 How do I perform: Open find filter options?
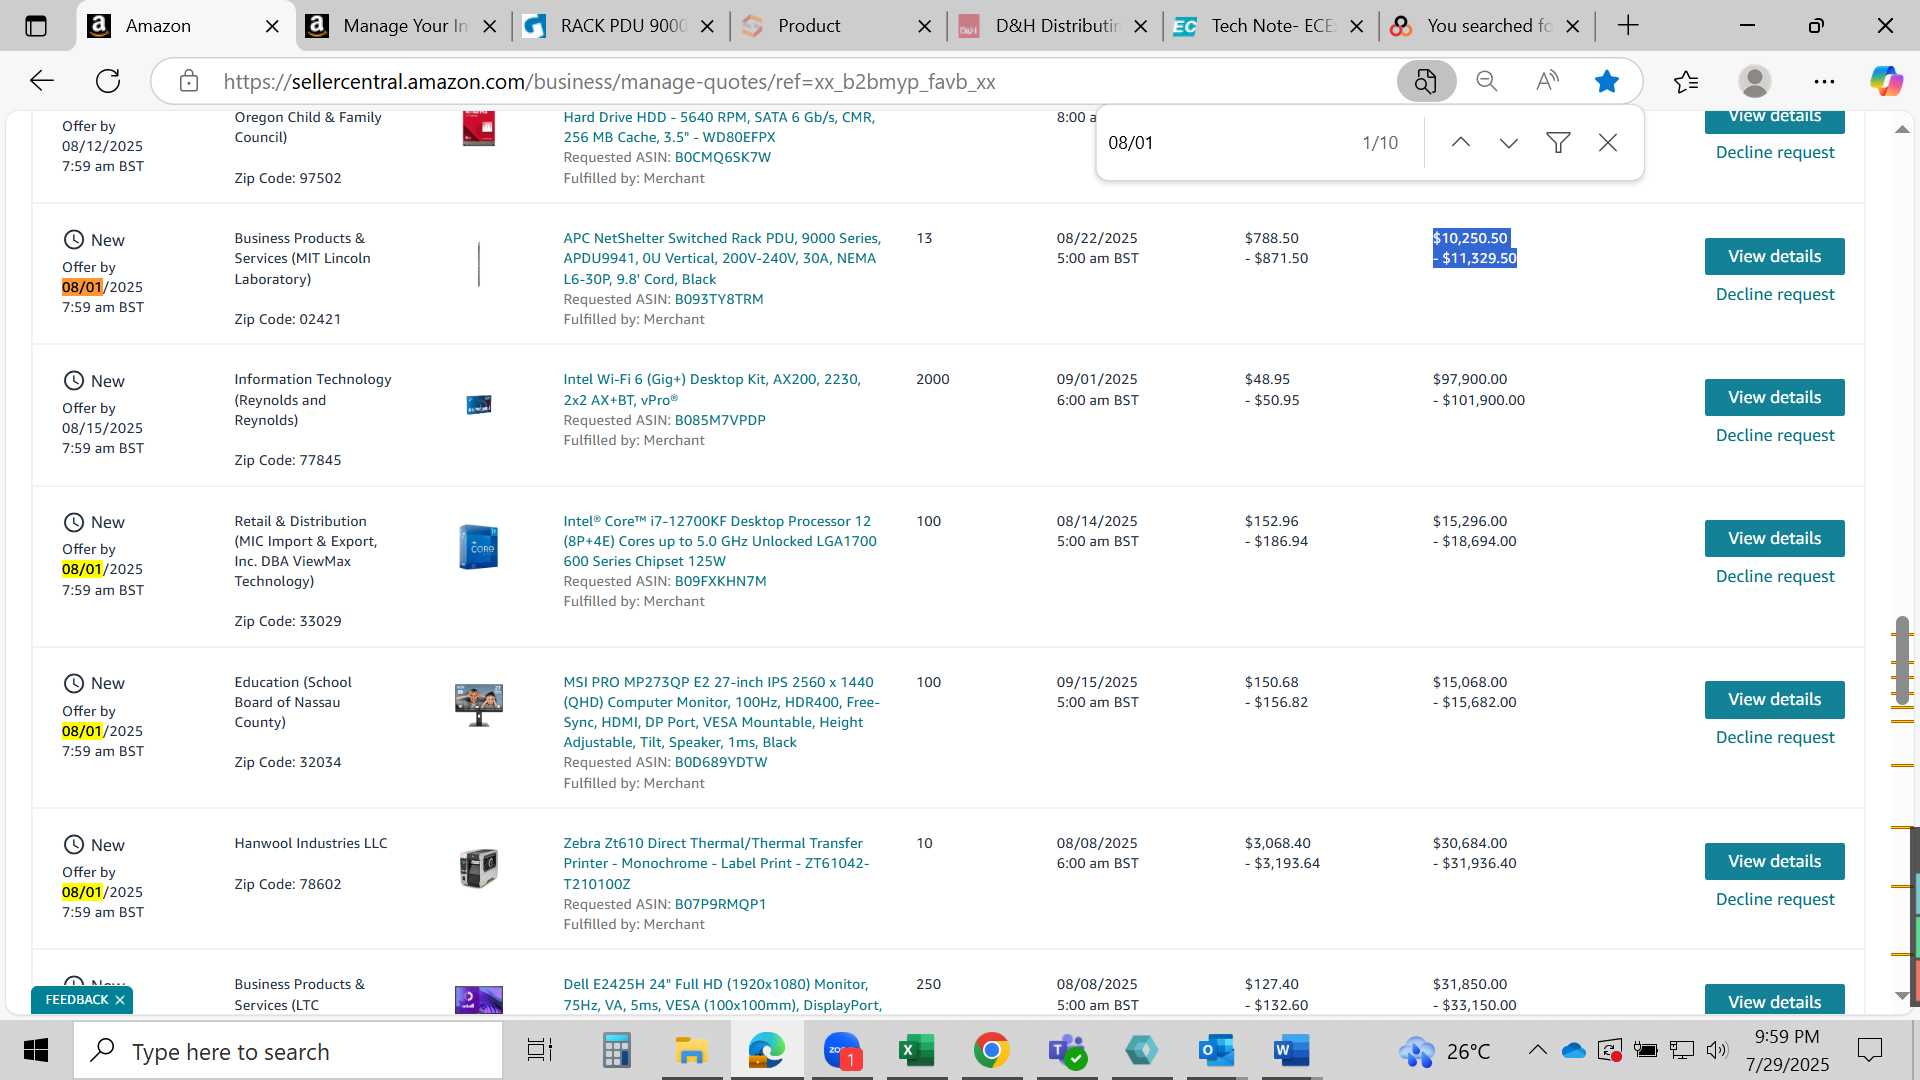pyautogui.click(x=1558, y=143)
